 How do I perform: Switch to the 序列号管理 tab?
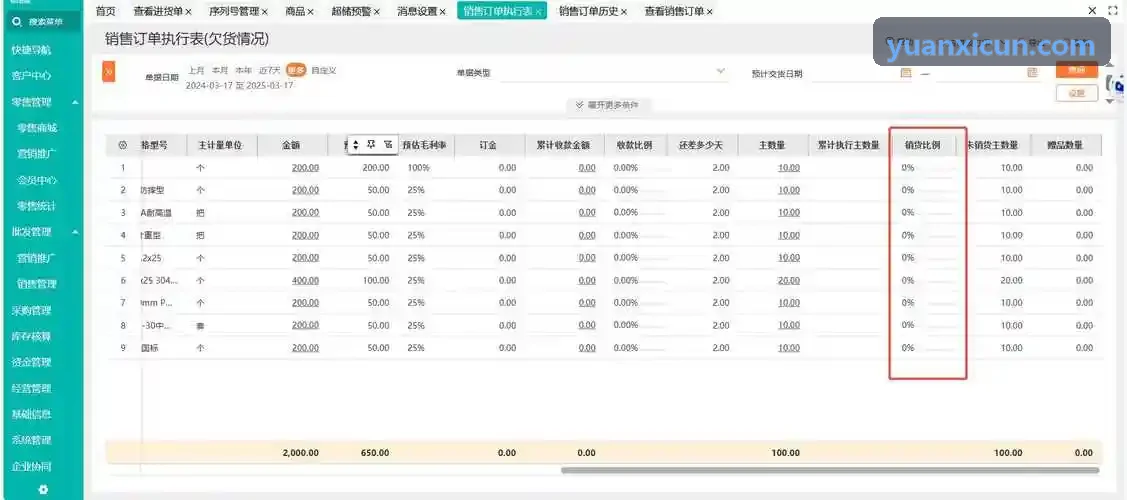(234, 11)
